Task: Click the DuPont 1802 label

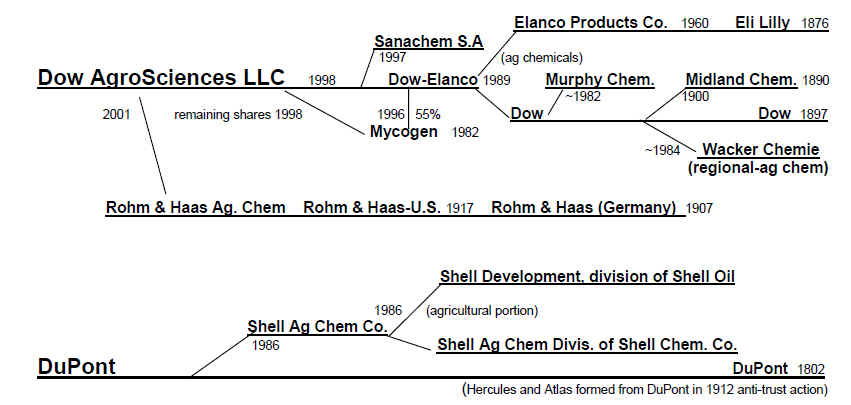Action: 778,369
